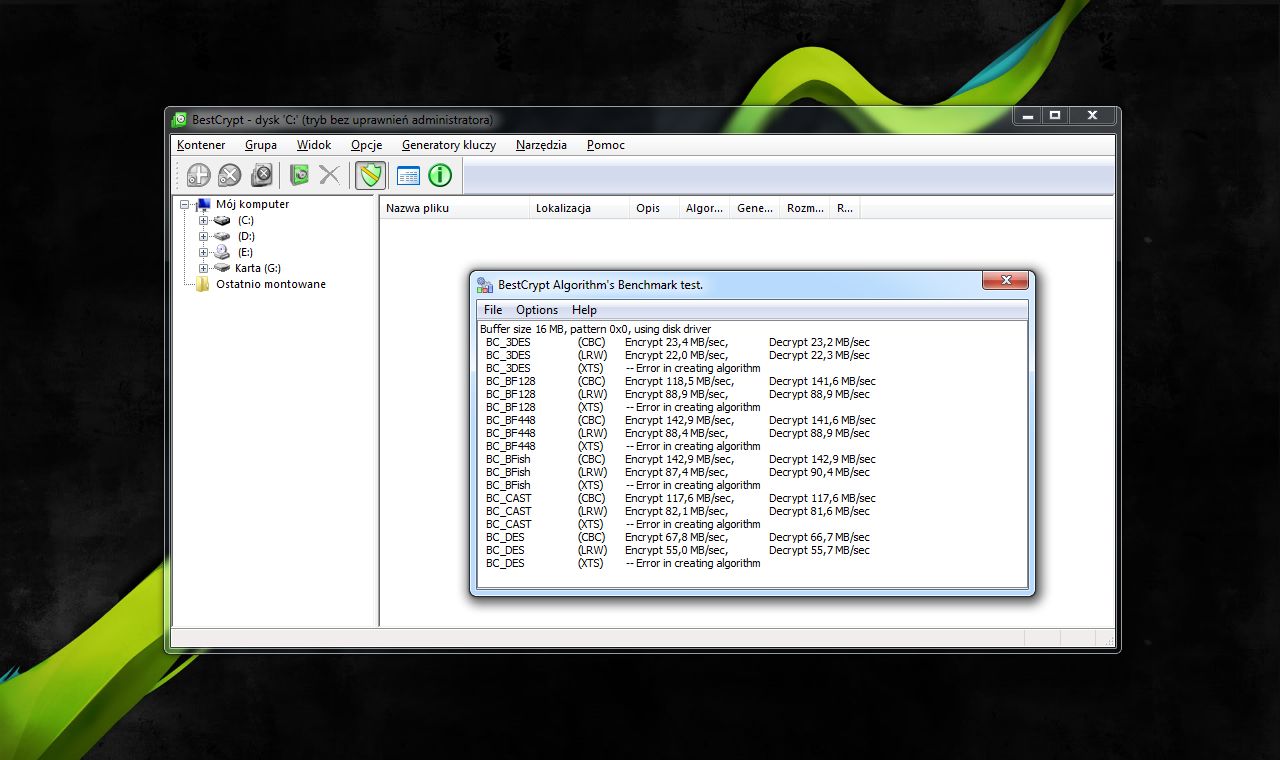Open the Opcje menu
The image size is (1280, 760).
367,145
